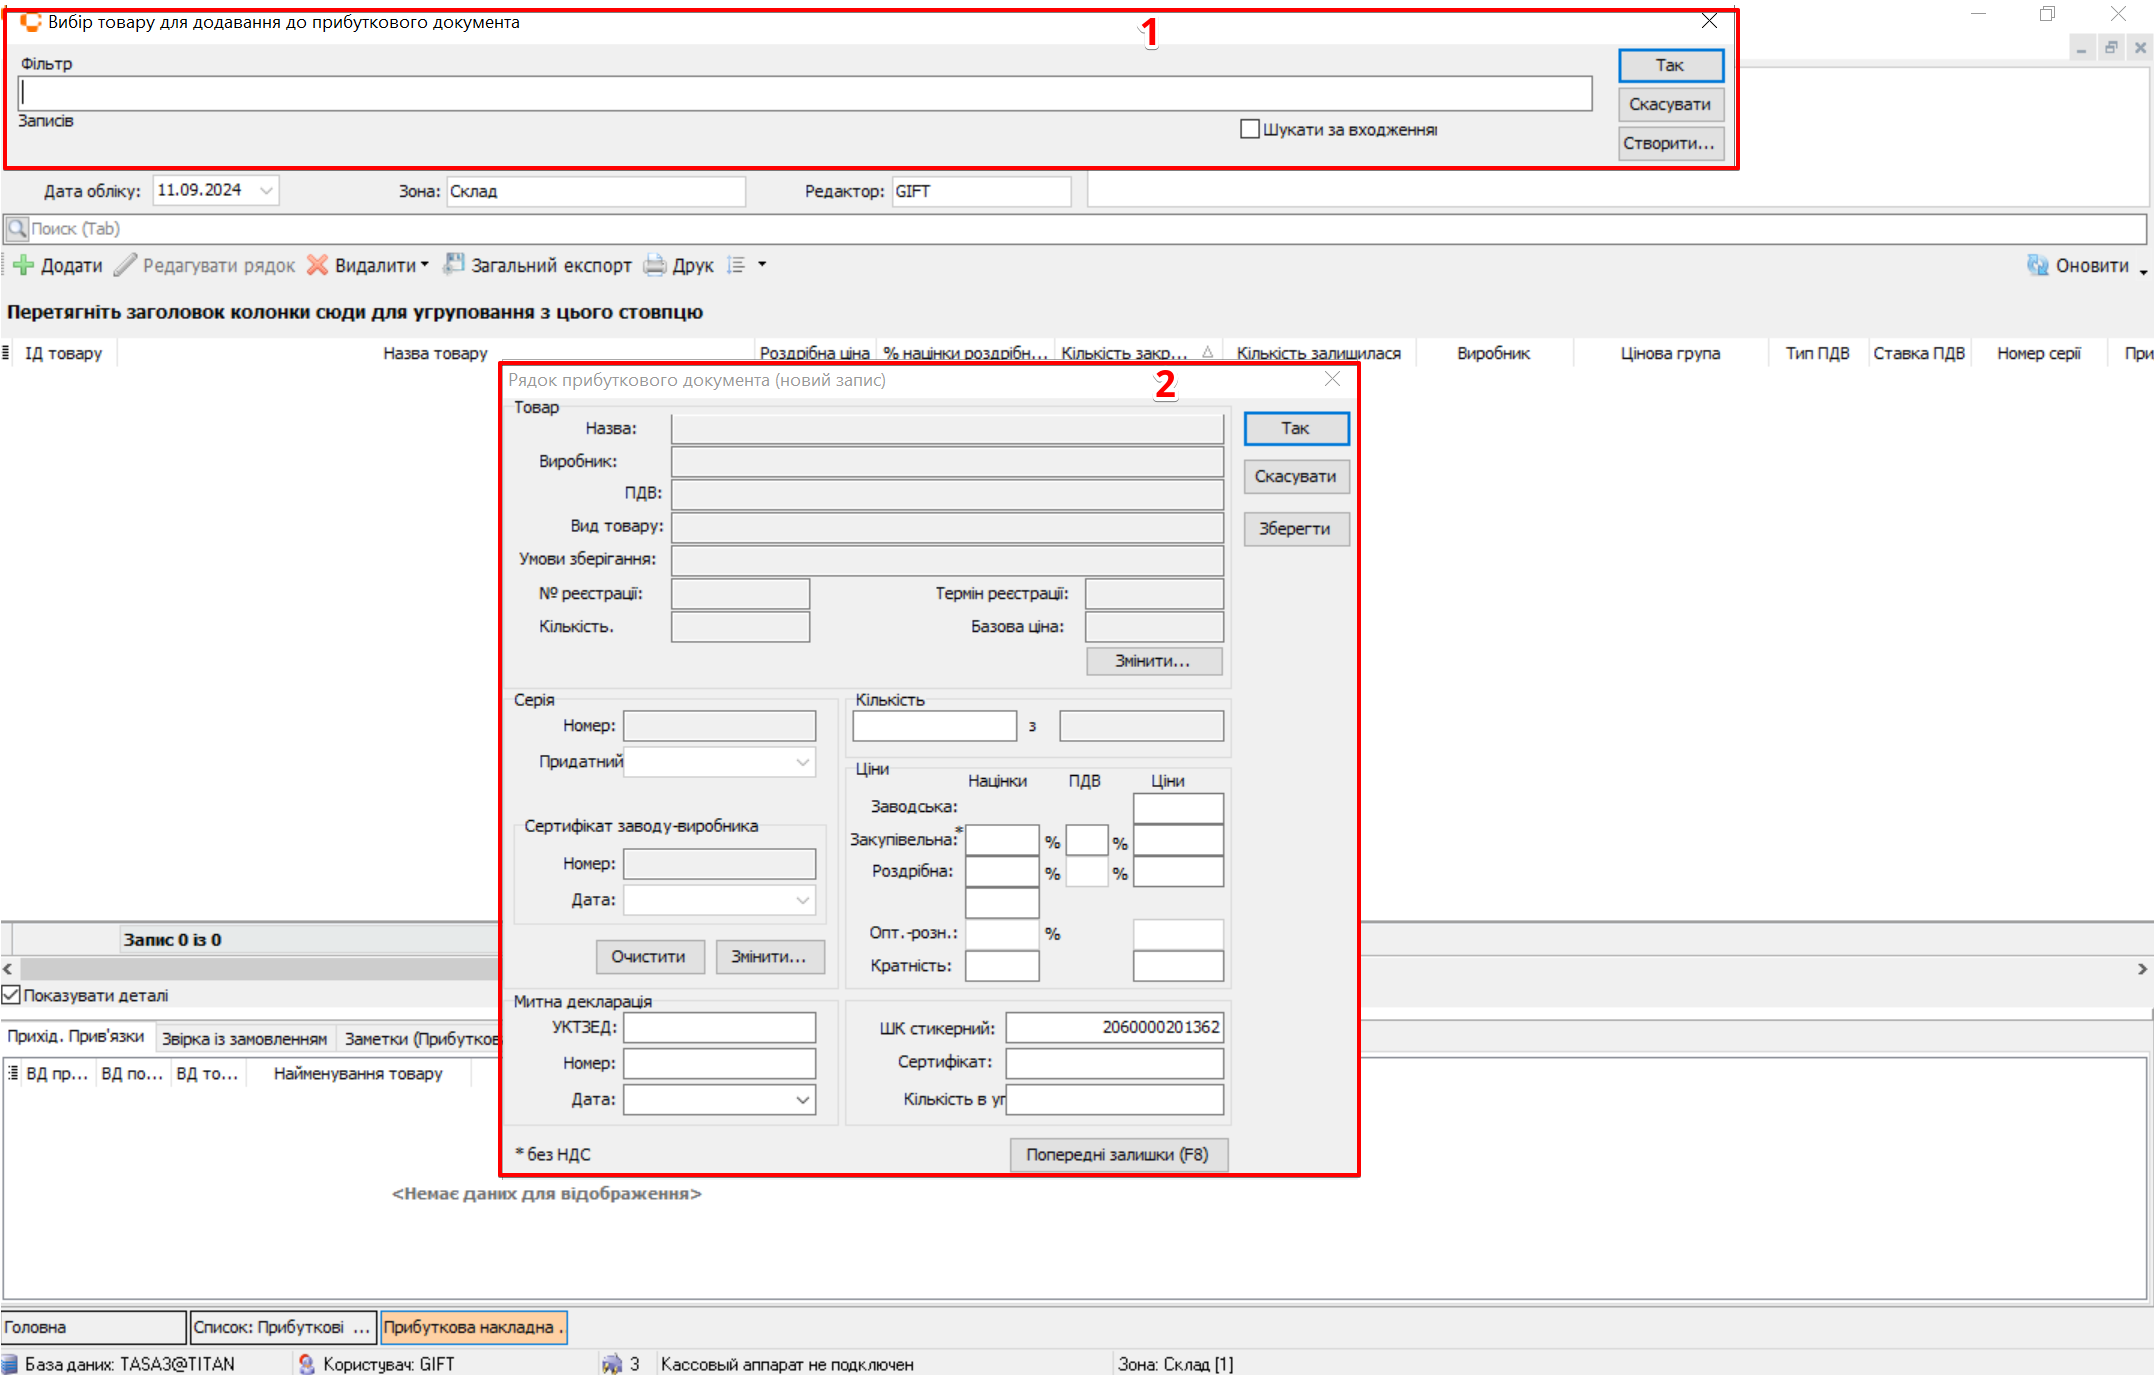Click the magnifier icon in search bar
Image resolution: width=2154 pixels, height=1375 pixels.
point(17,229)
